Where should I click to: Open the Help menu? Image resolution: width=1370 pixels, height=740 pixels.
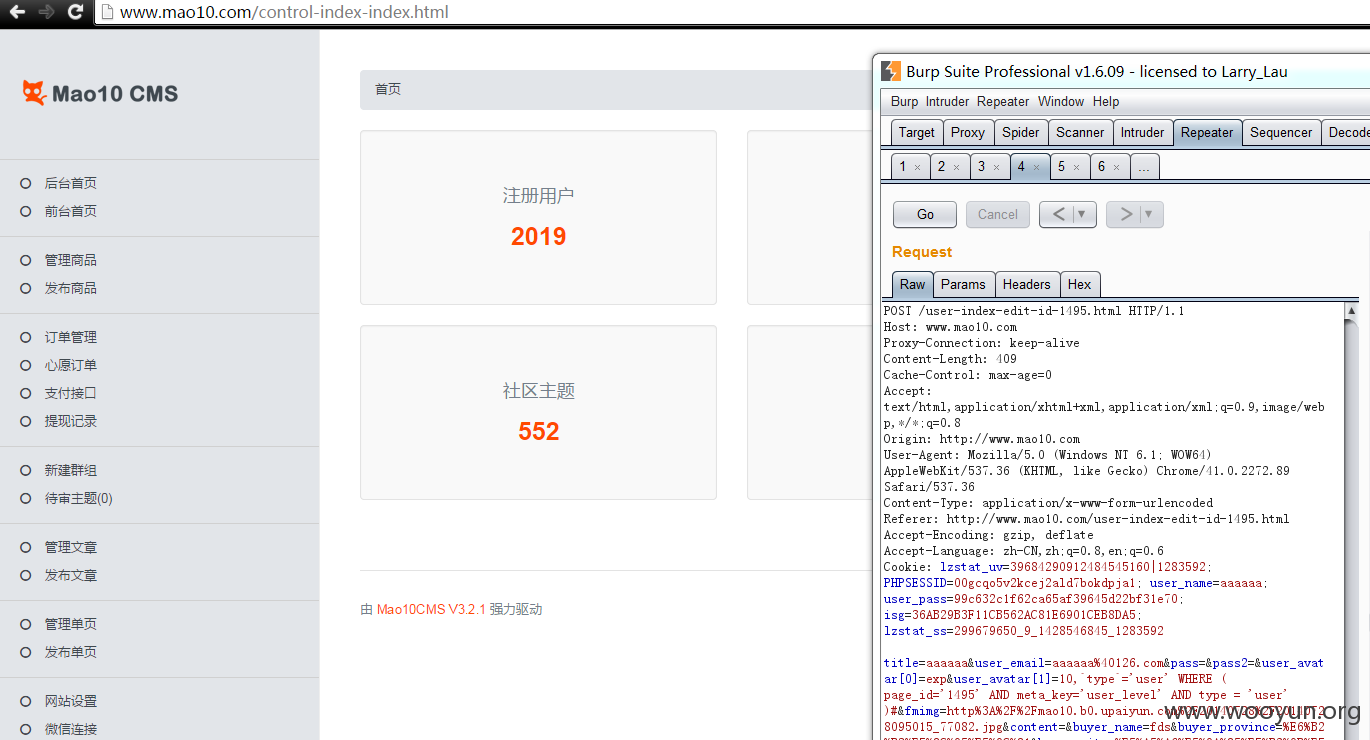[x=1106, y=101]
